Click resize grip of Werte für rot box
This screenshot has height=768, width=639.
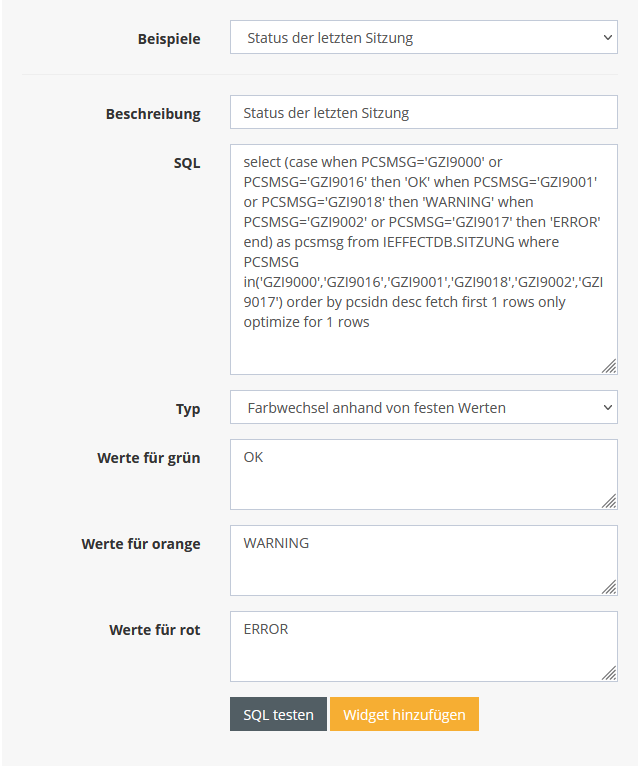click(x=609, y=673)
